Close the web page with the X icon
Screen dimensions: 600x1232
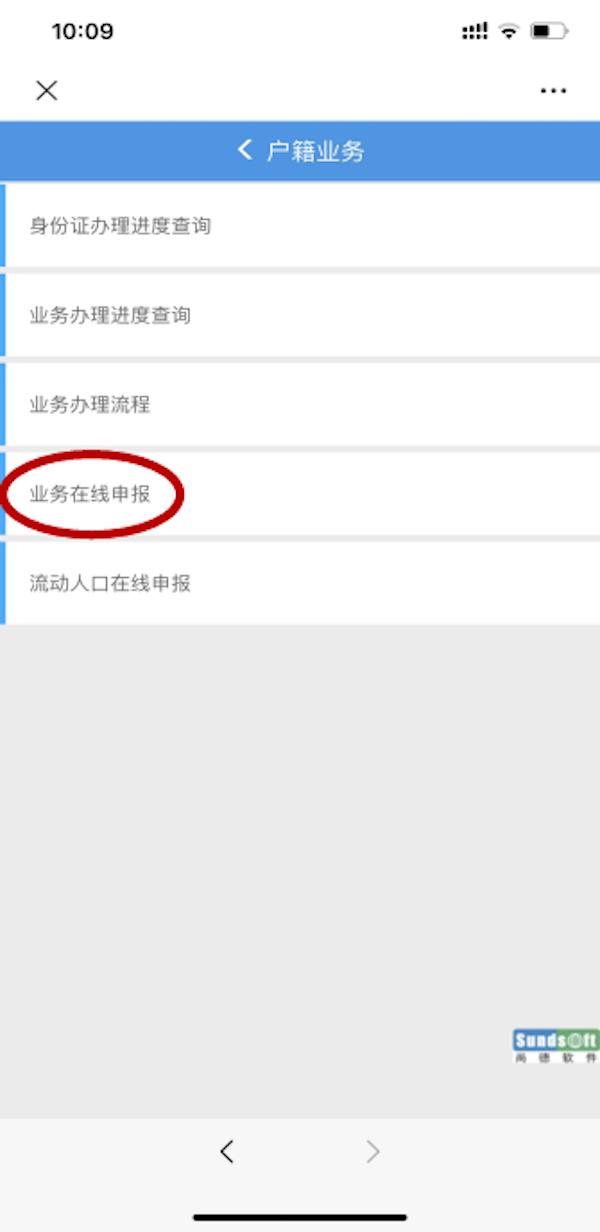click(47, 91)
